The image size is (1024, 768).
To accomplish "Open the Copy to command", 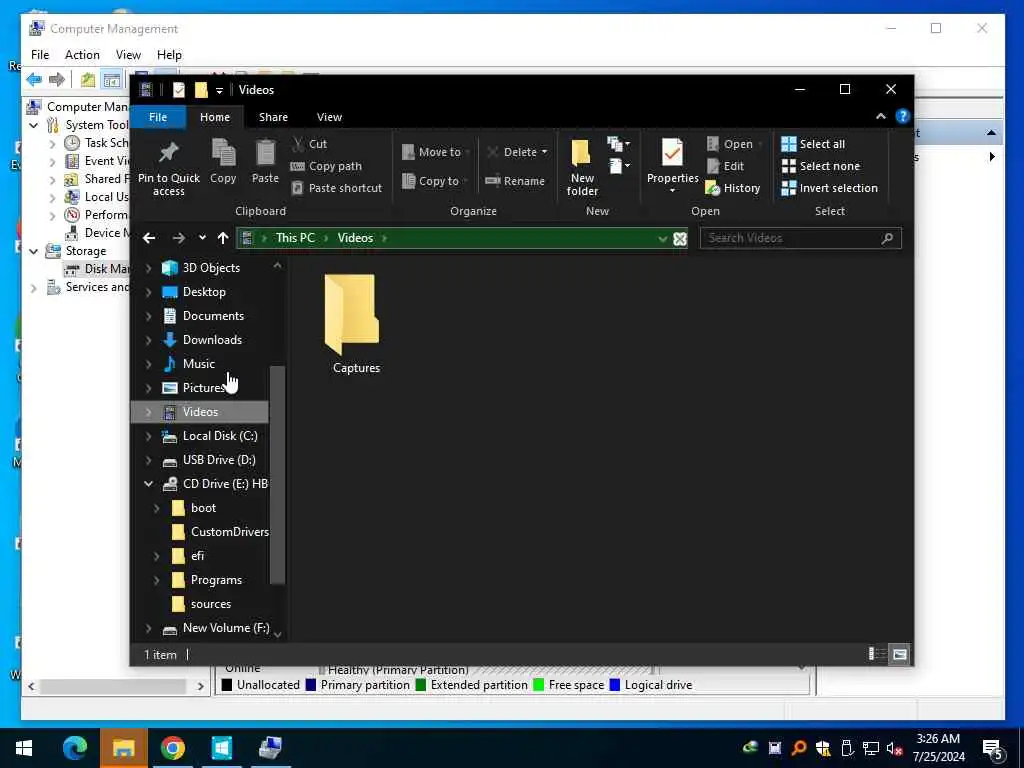I will (x=434, y=181).
